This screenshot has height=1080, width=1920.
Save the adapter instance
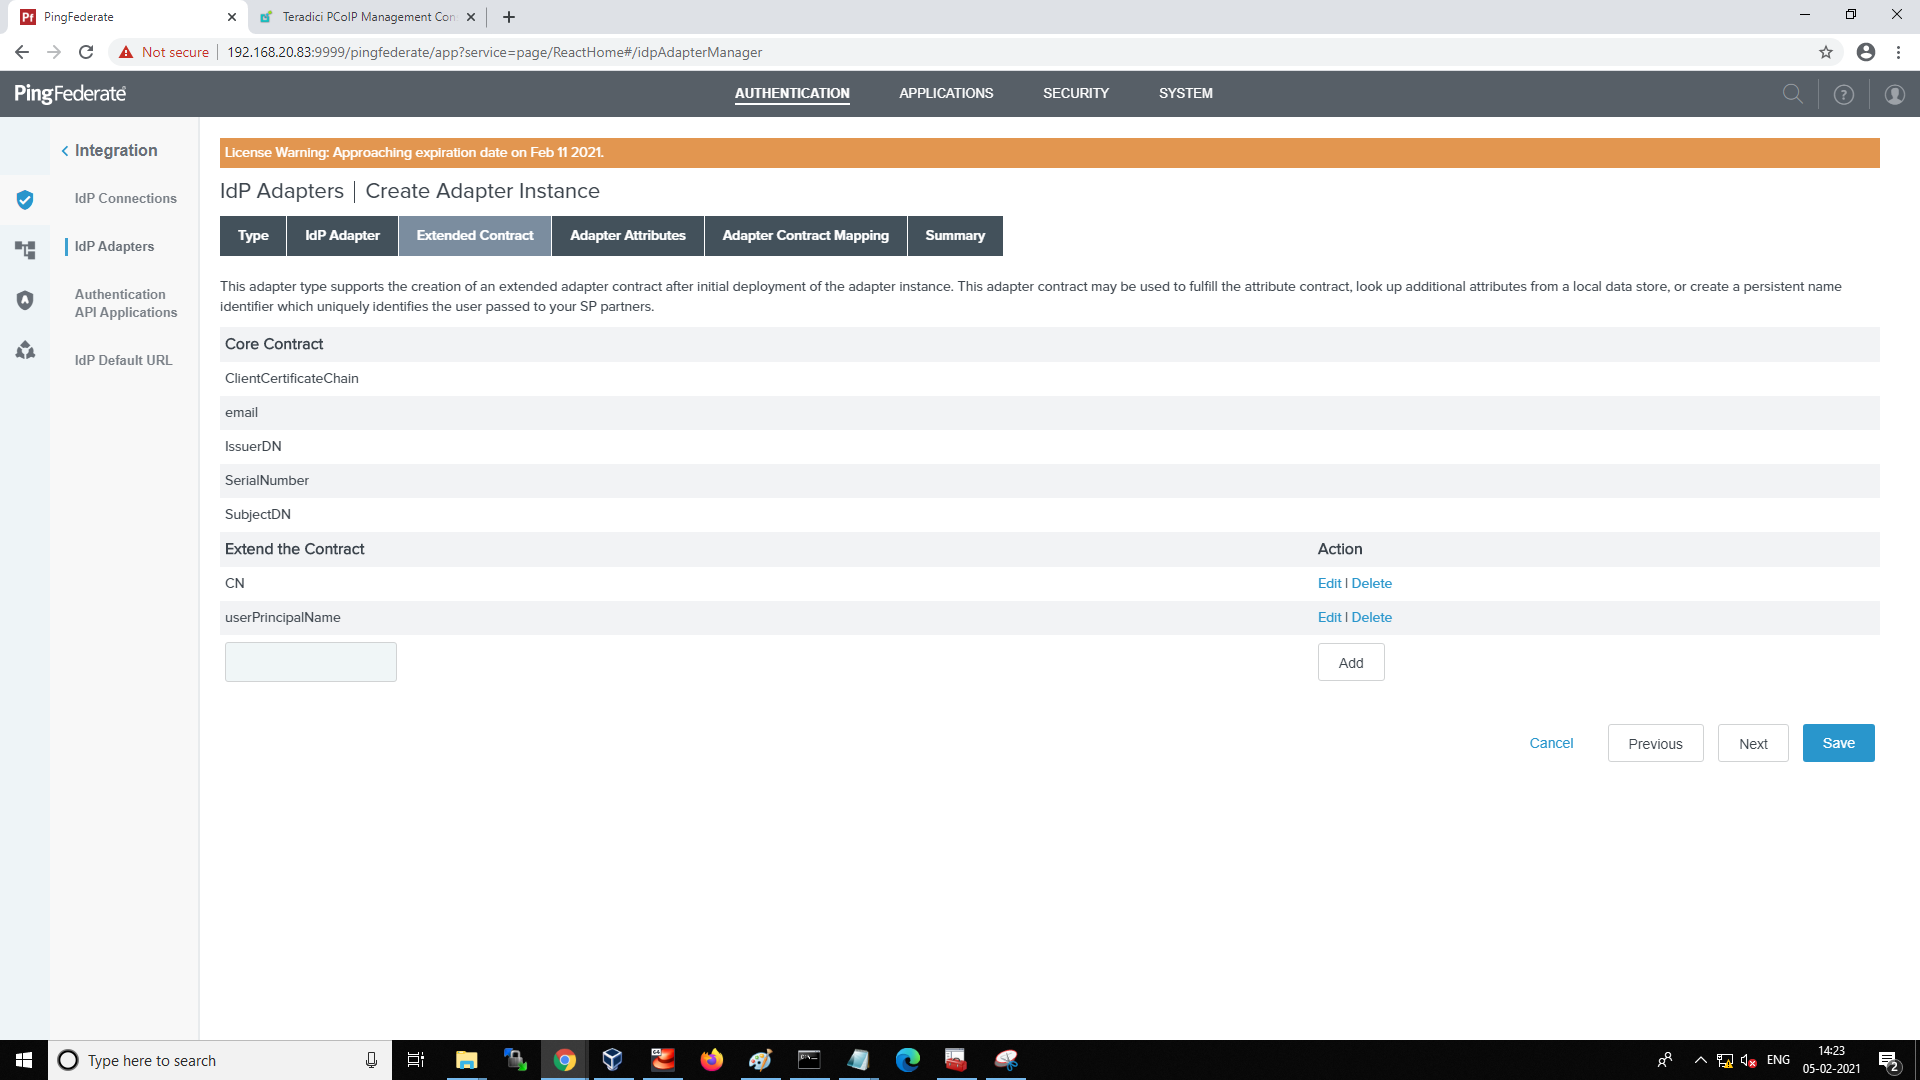1838,743
